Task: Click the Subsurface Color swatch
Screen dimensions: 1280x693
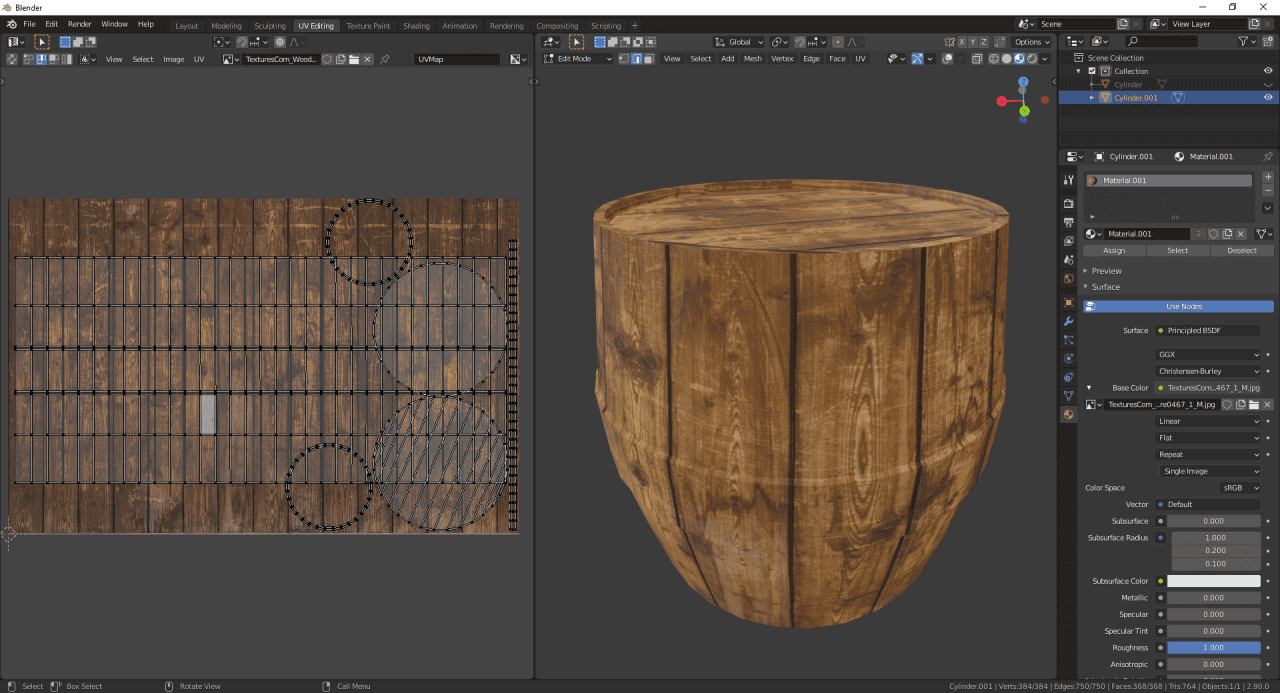Action: [x=1215, y=580]
